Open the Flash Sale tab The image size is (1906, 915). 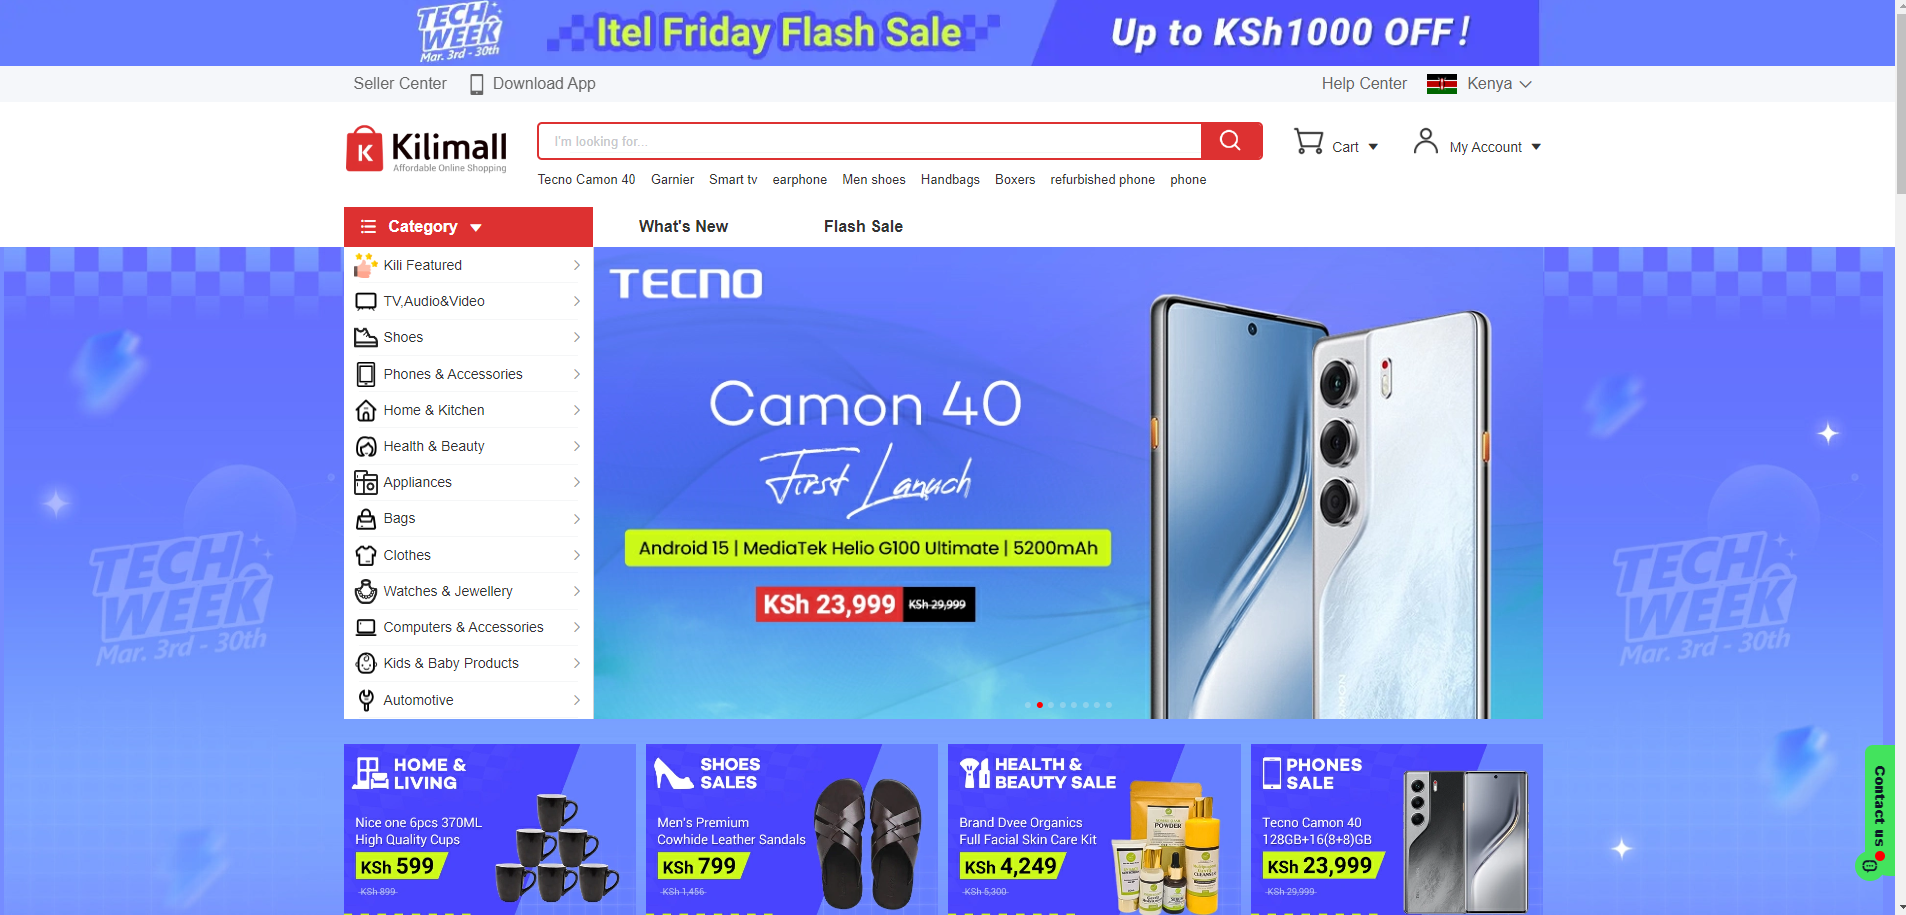point(863,227)
